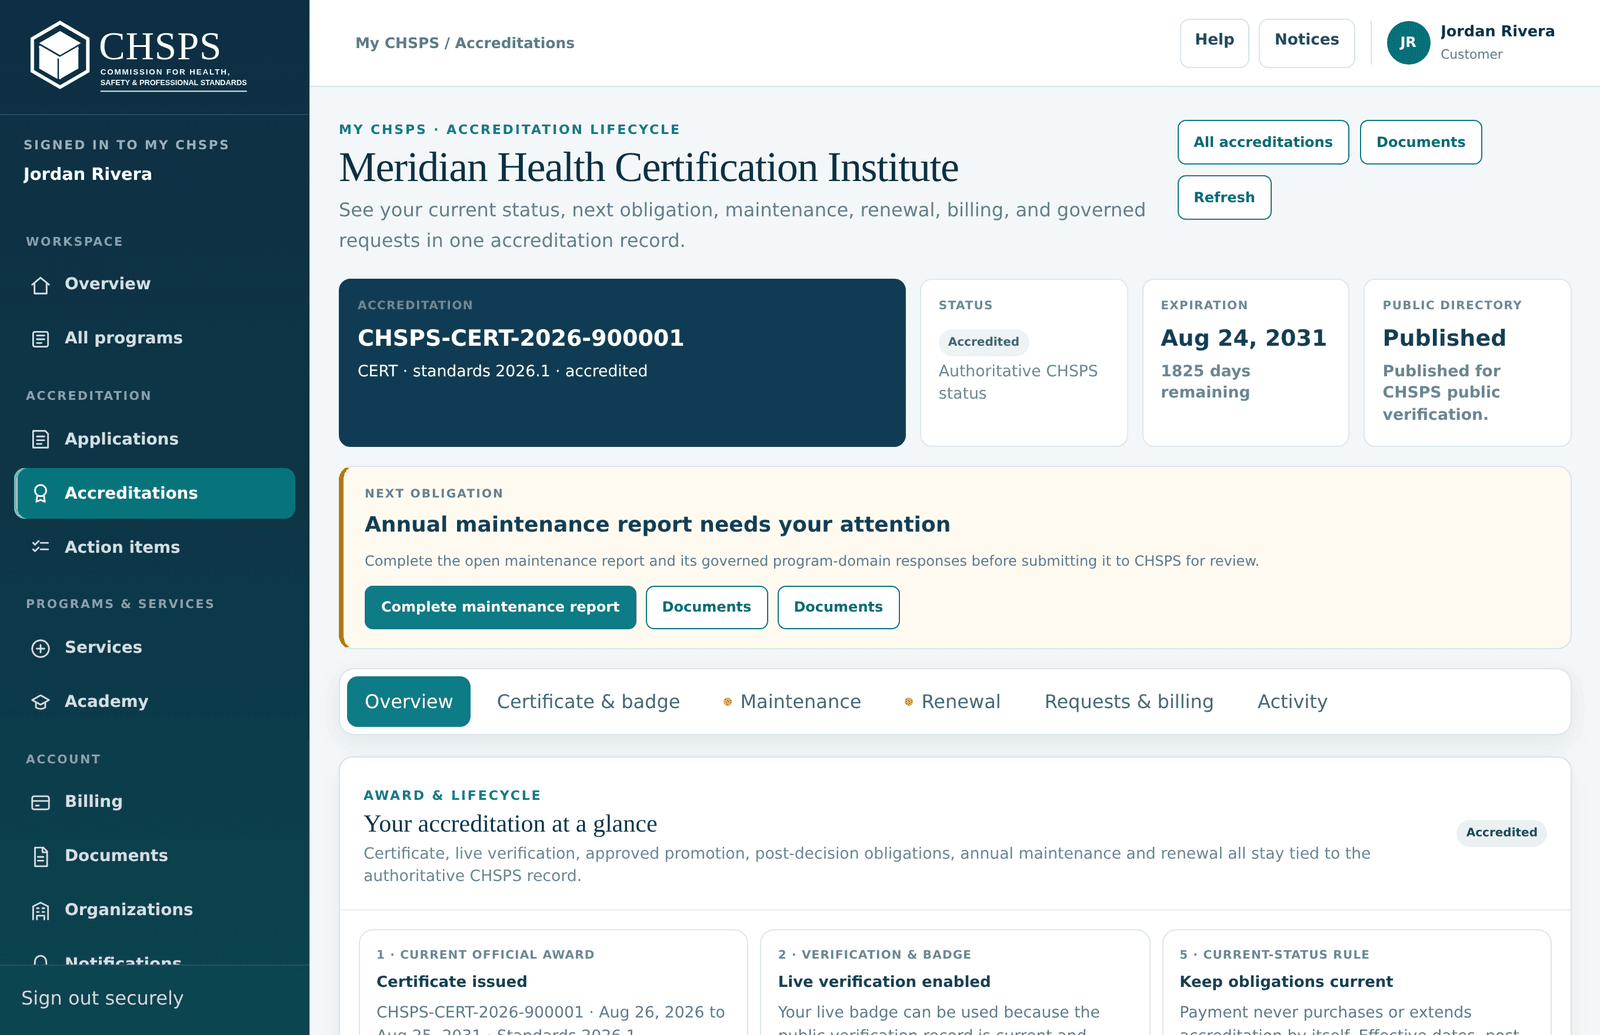The height and width of the screenshot is (1035, 1600).
Task: Click Sign out securely
Action: click(102, 998)
